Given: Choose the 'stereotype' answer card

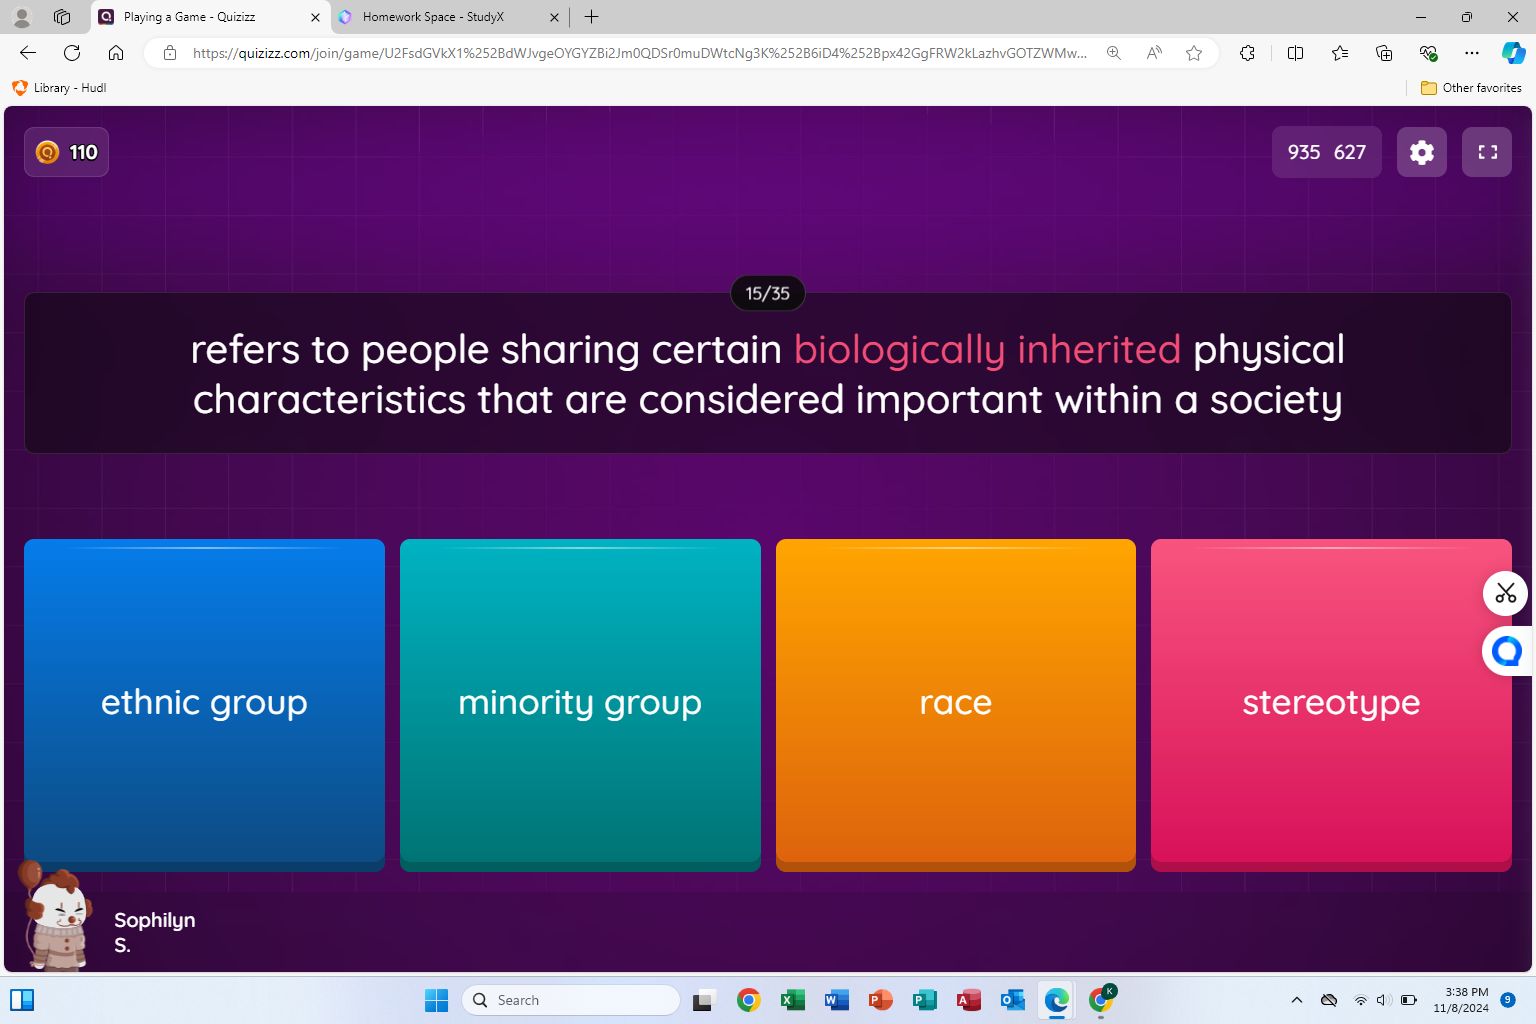Looking at the screenshot, I should coord(1331,704).
